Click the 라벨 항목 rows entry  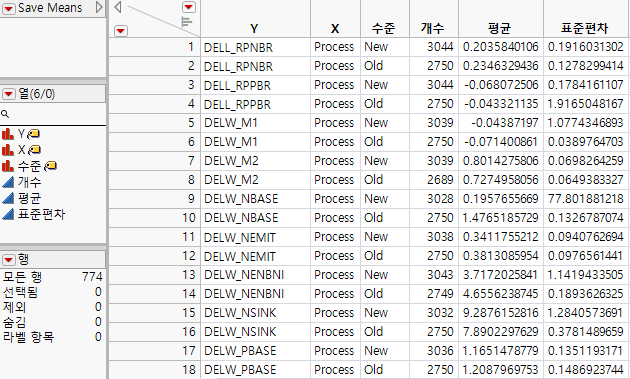(x=52, y=337)
